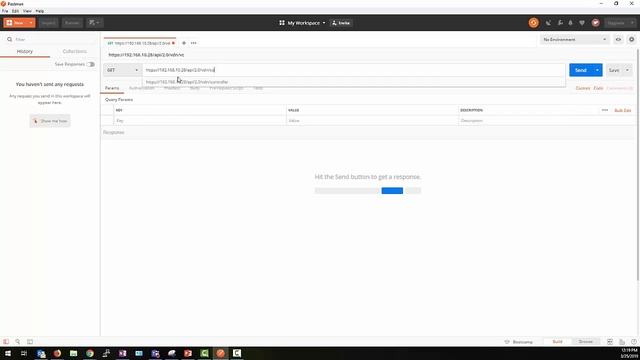Click the find search icon in status bar
Viewport: 640px width, 360px height.
pos(18,342)
